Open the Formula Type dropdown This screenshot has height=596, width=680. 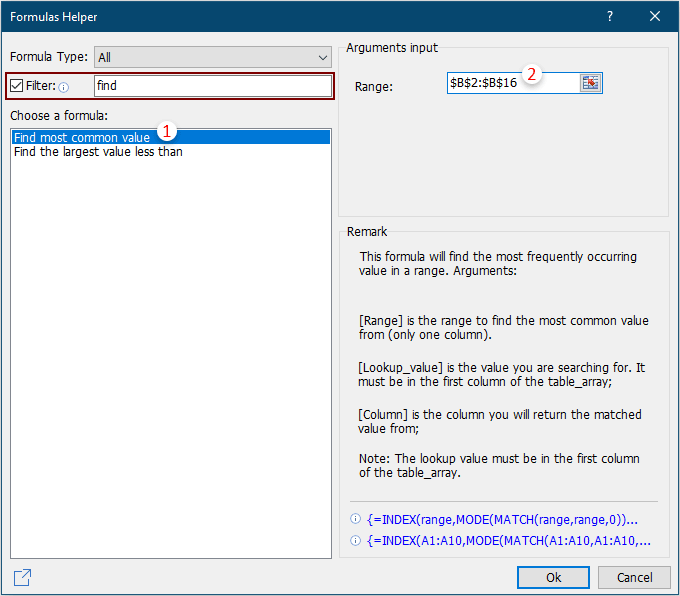point(212,57)
